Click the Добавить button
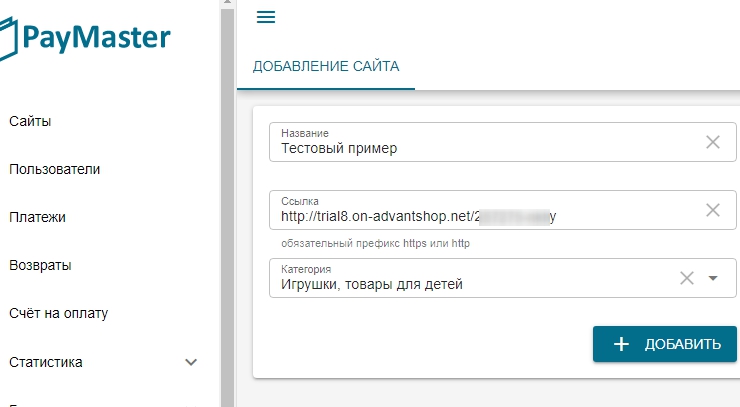The image size is (740, 407). coord(664,344)
